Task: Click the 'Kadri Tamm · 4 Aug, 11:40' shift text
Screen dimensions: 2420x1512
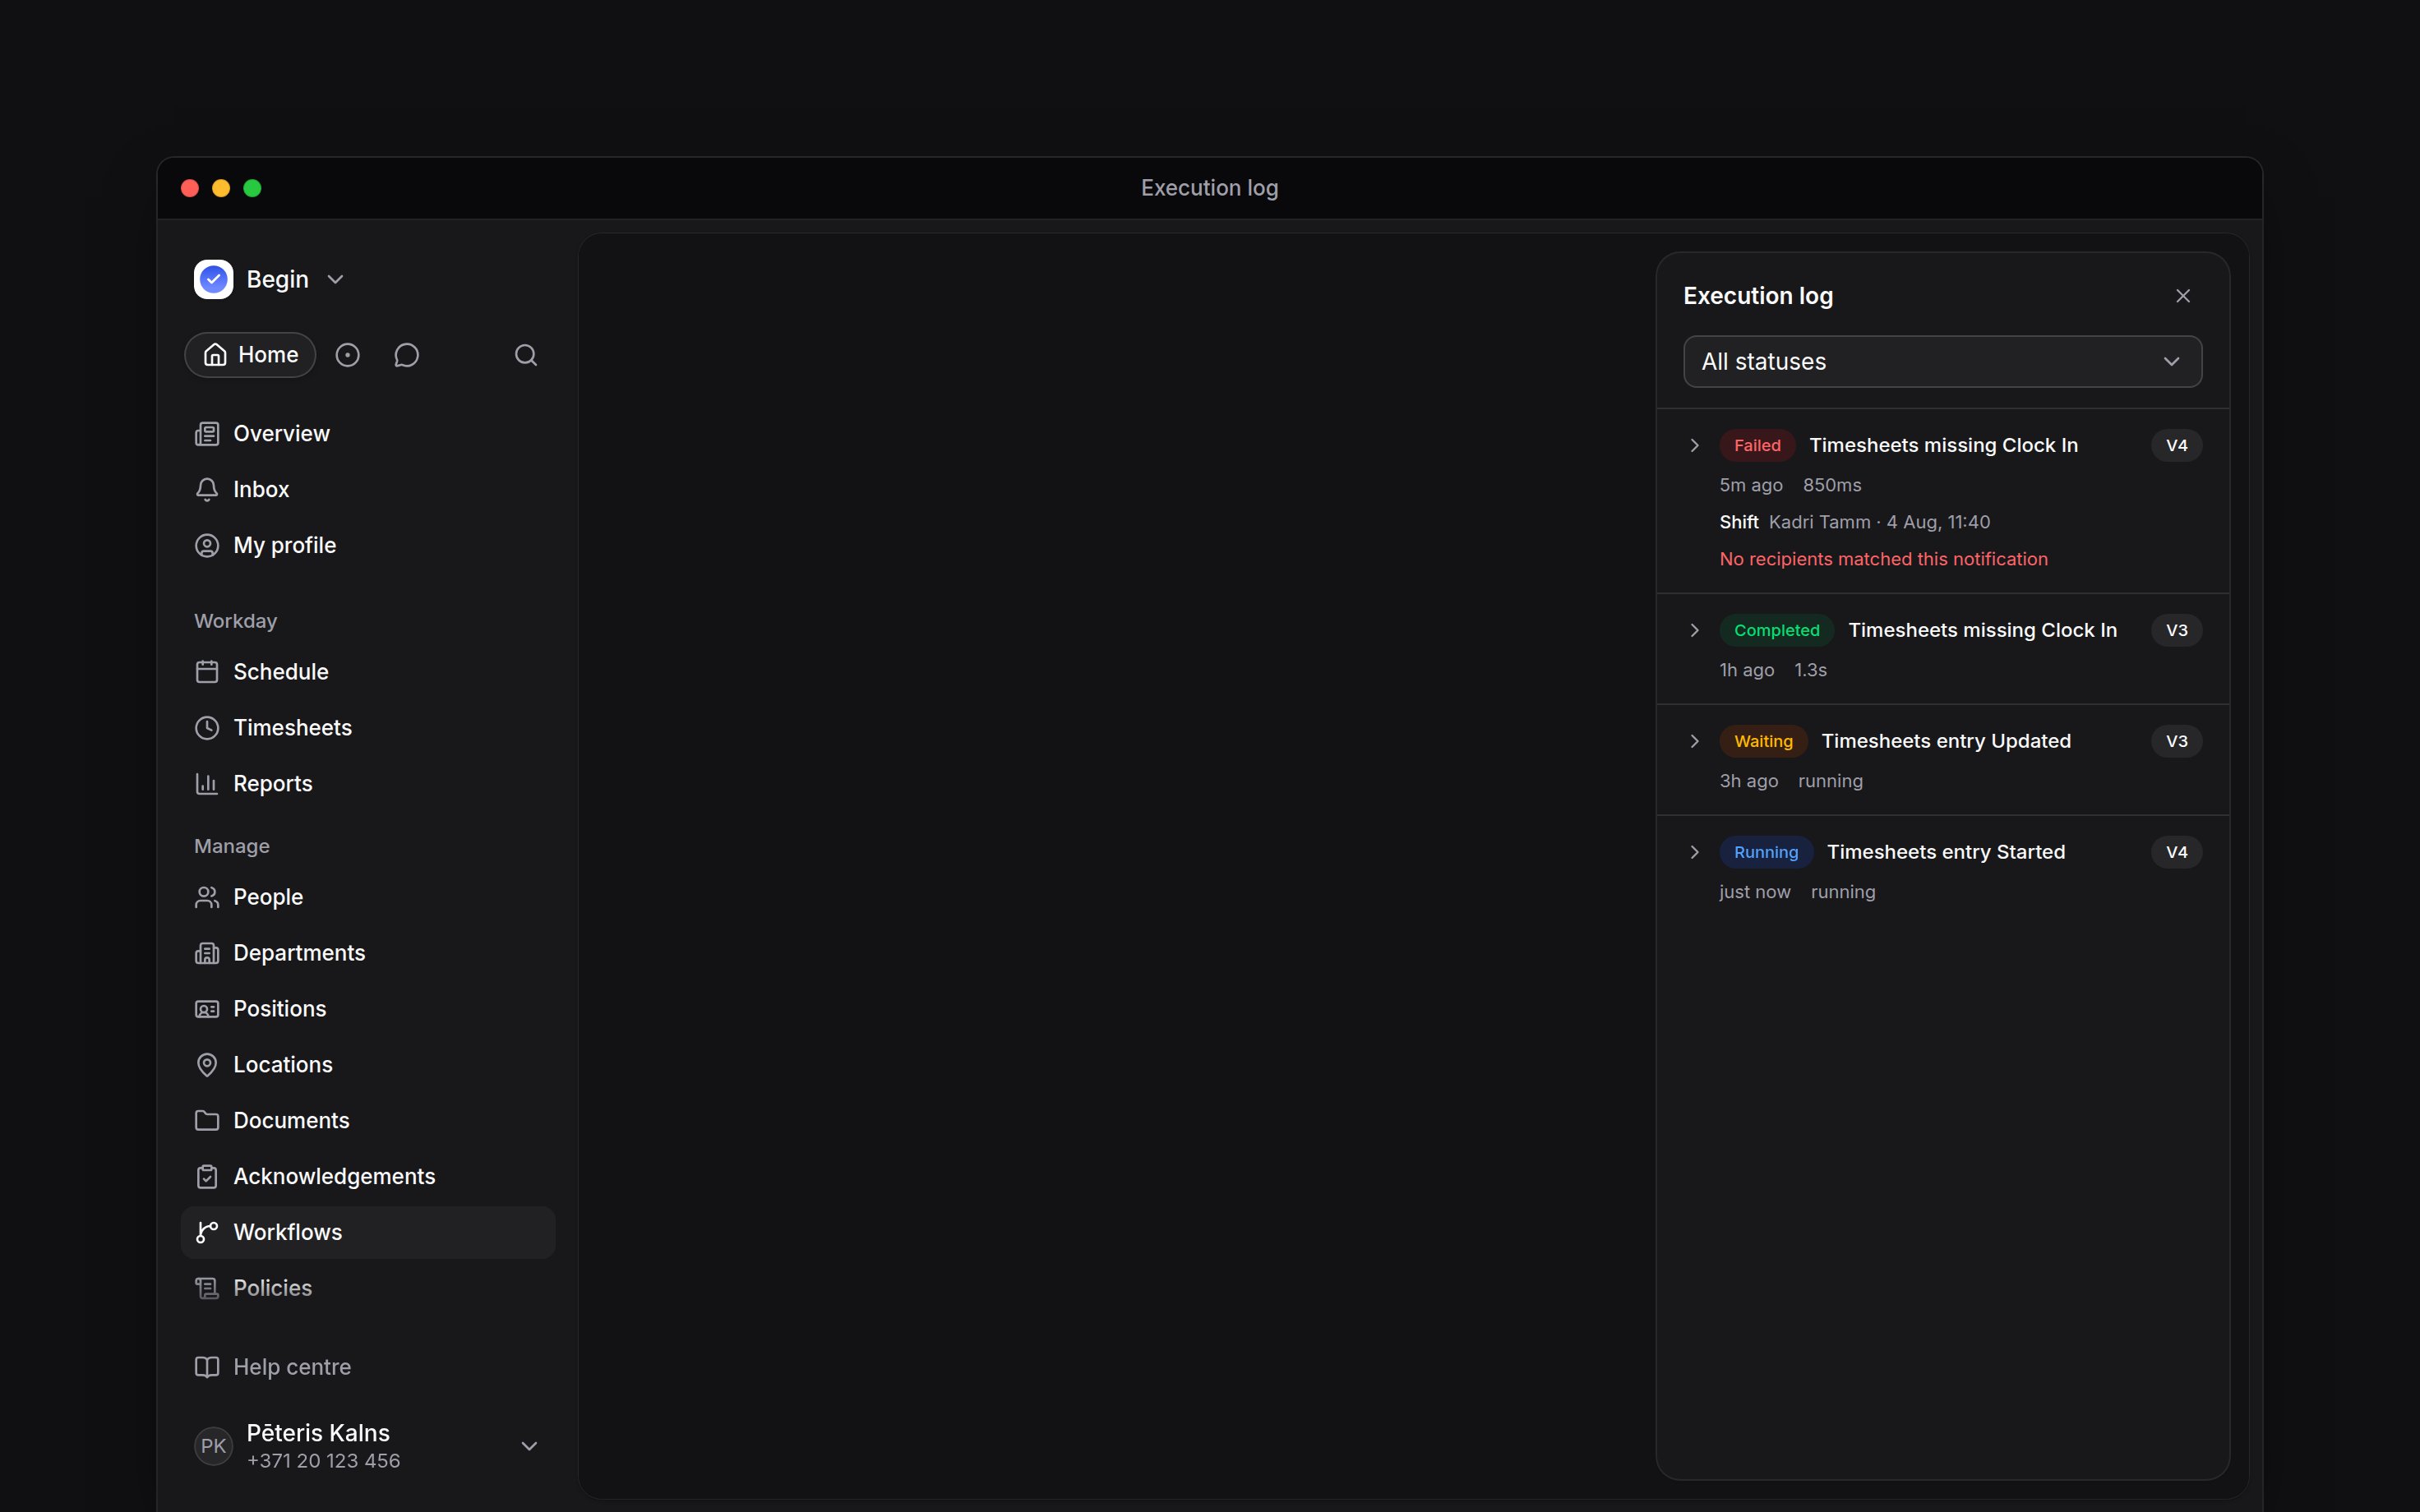Action: [x=1880, y=523]
